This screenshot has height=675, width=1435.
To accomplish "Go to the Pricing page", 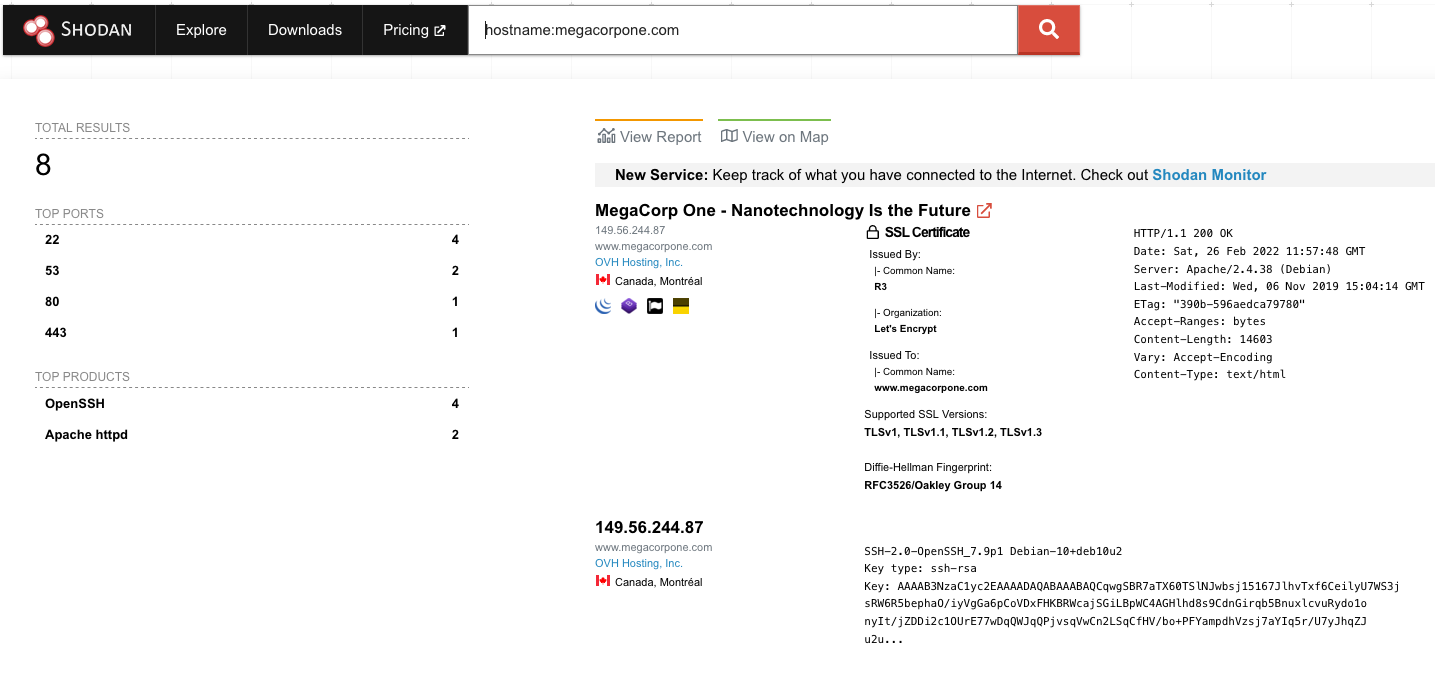I will click(414, 30).
